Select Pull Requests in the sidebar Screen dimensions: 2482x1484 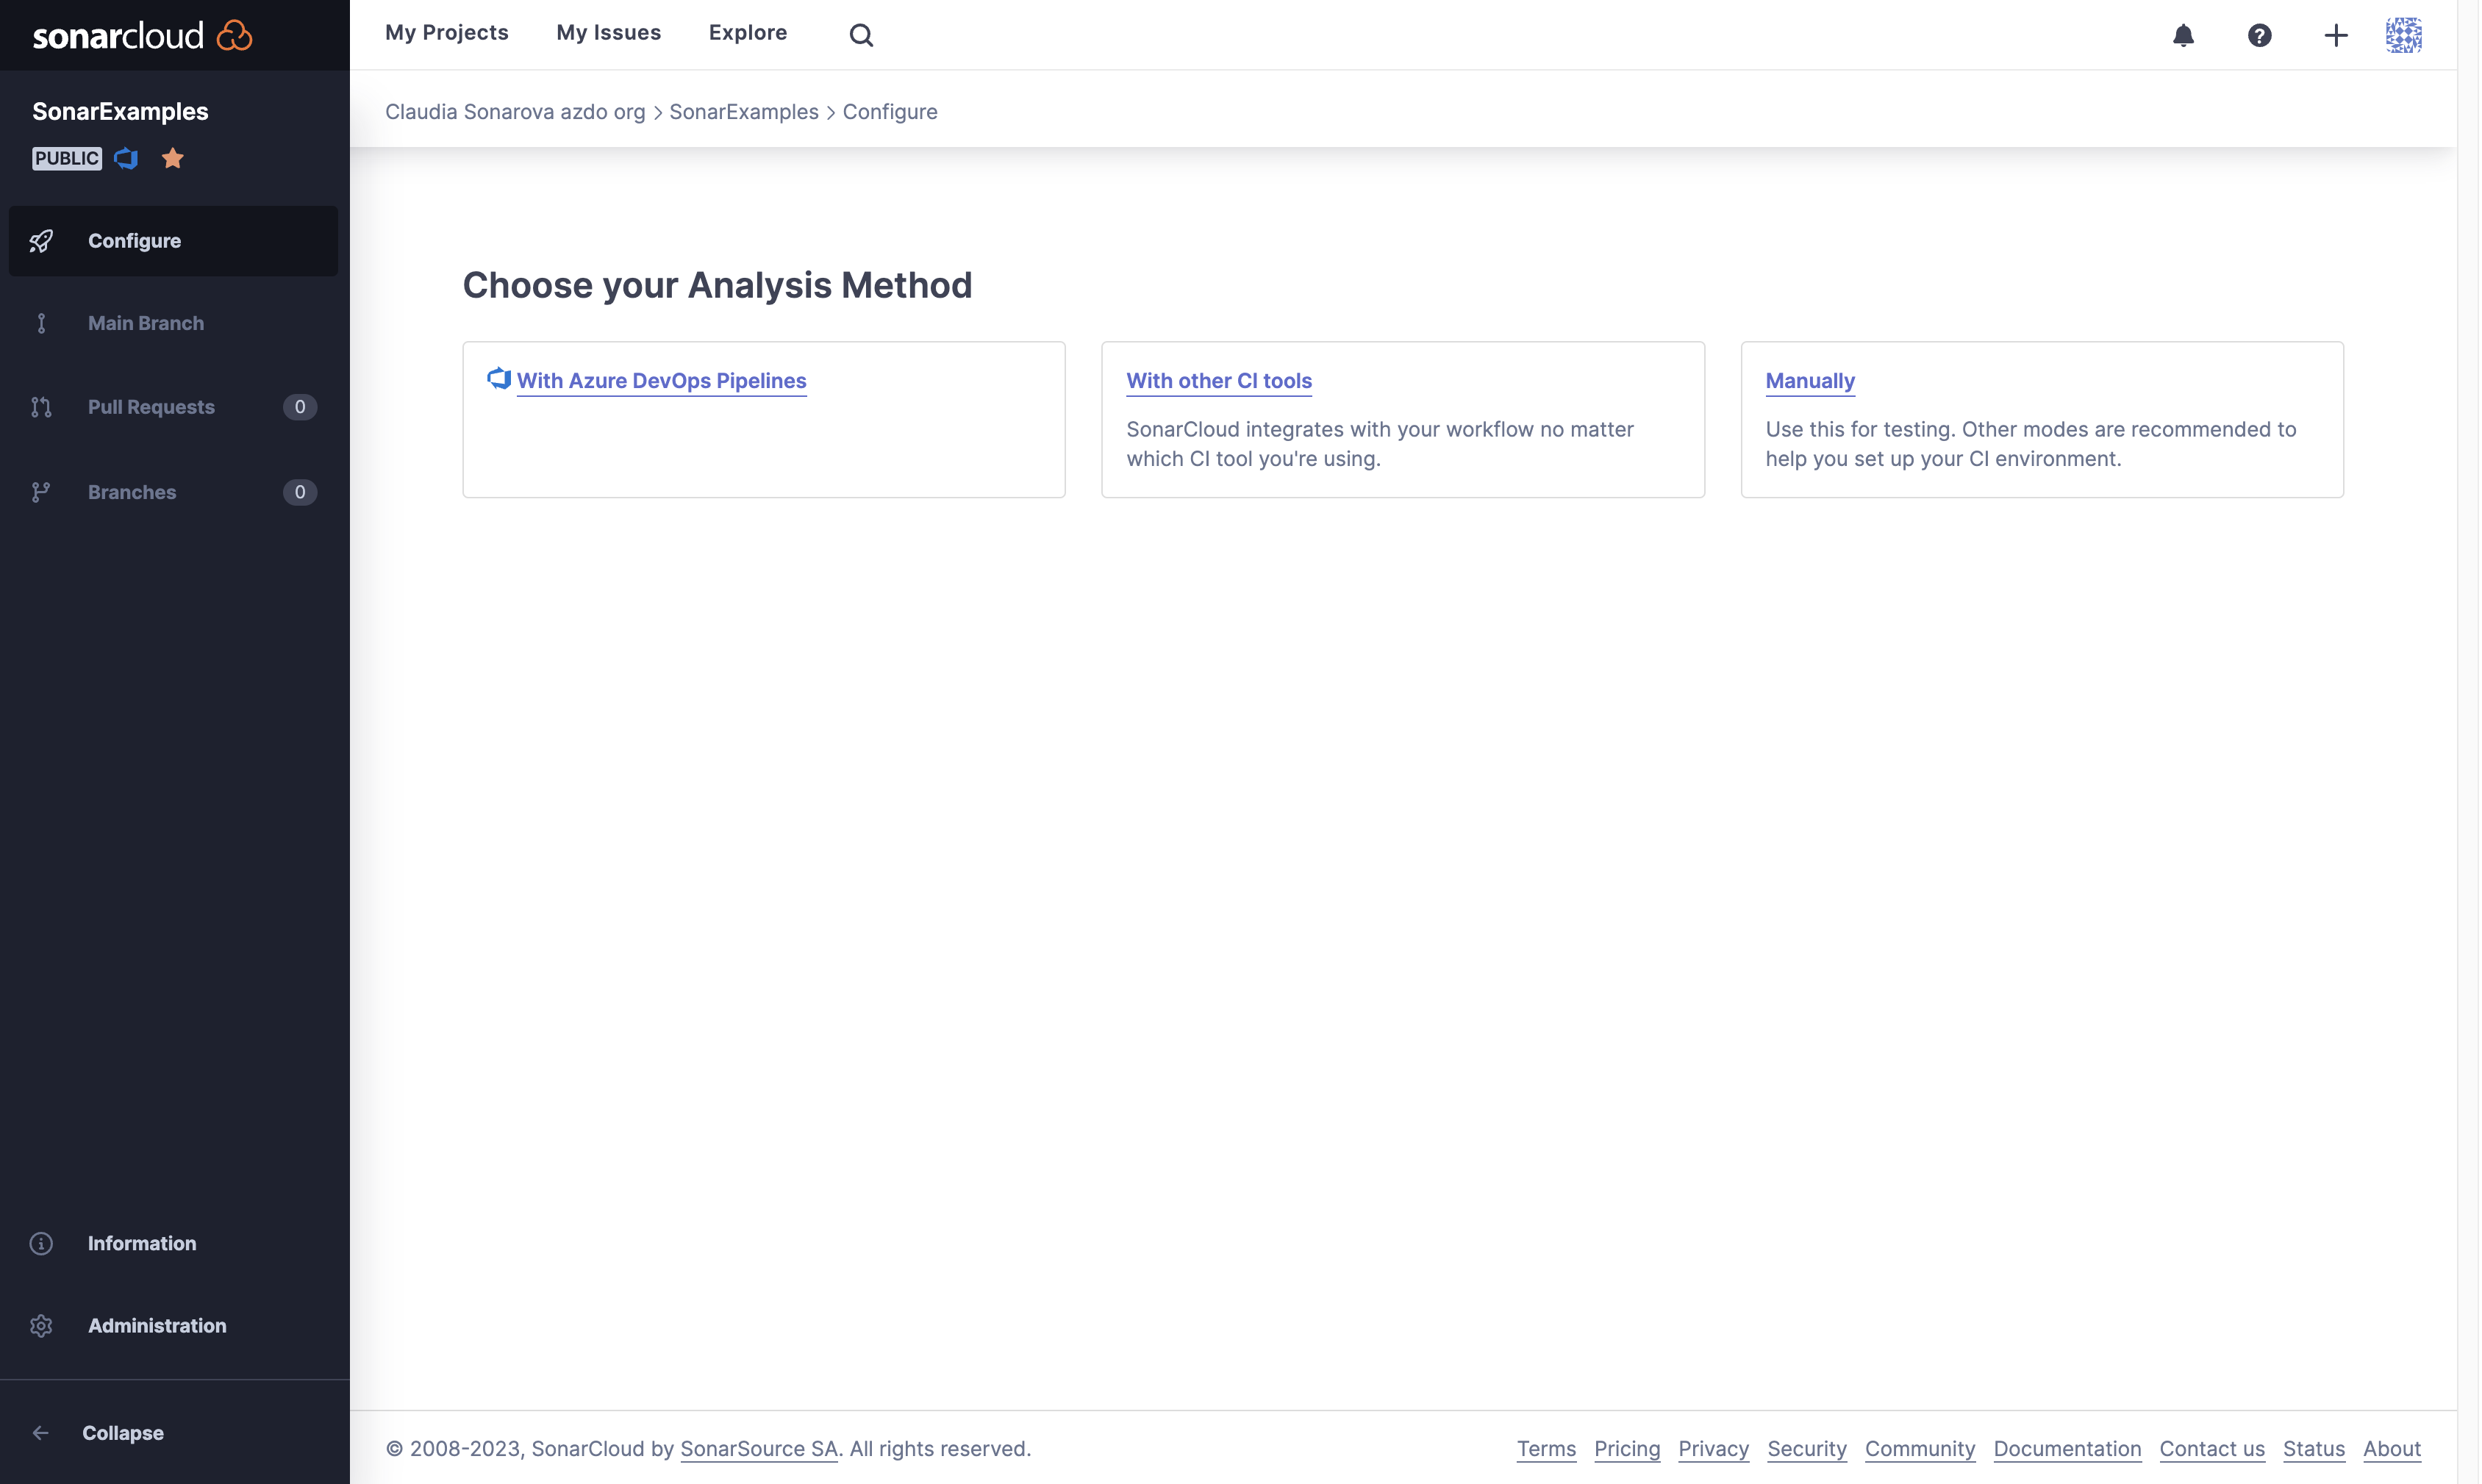[151, 407]
